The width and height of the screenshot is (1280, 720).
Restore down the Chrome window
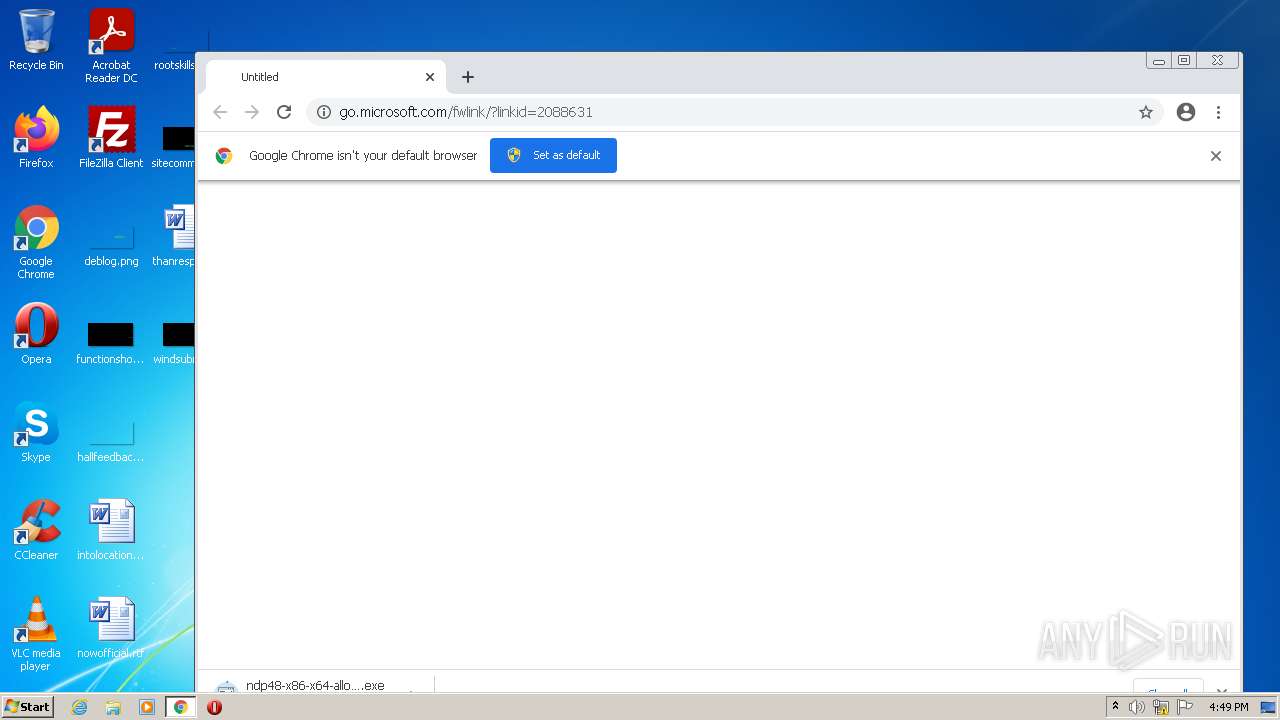tap(1184, 61)
